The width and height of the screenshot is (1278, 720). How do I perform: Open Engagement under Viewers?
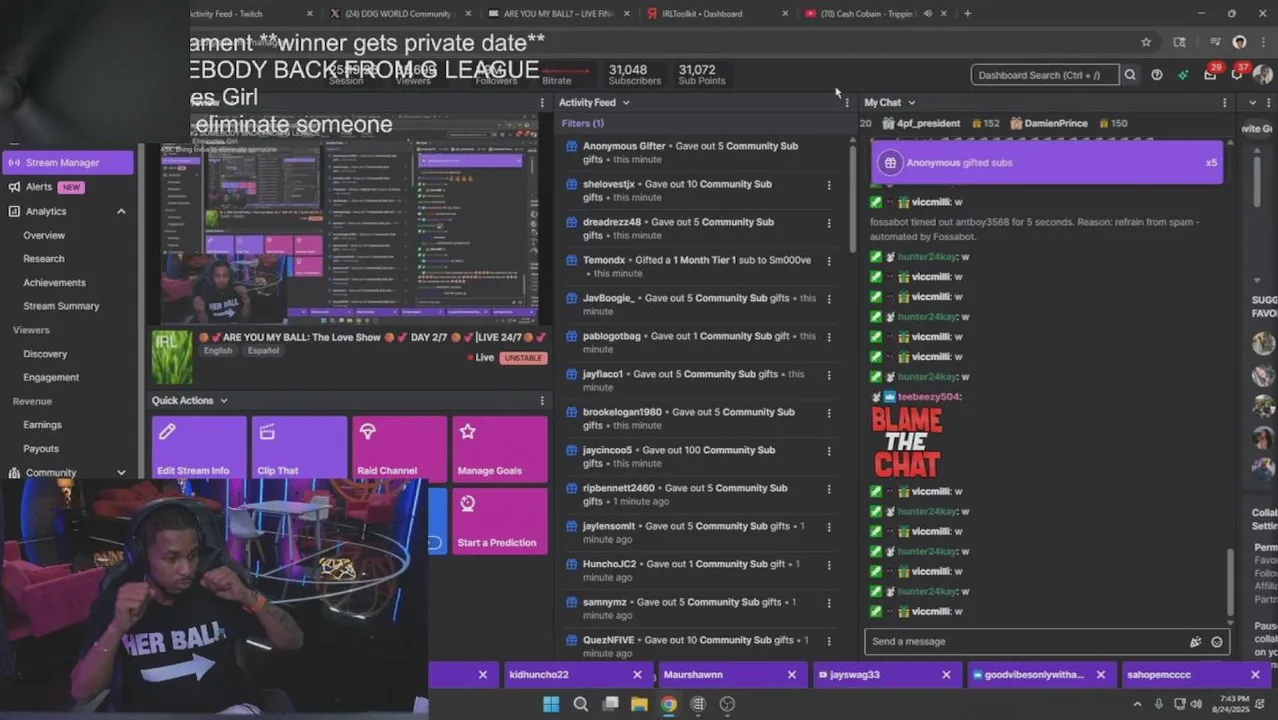tap(51, 377)
